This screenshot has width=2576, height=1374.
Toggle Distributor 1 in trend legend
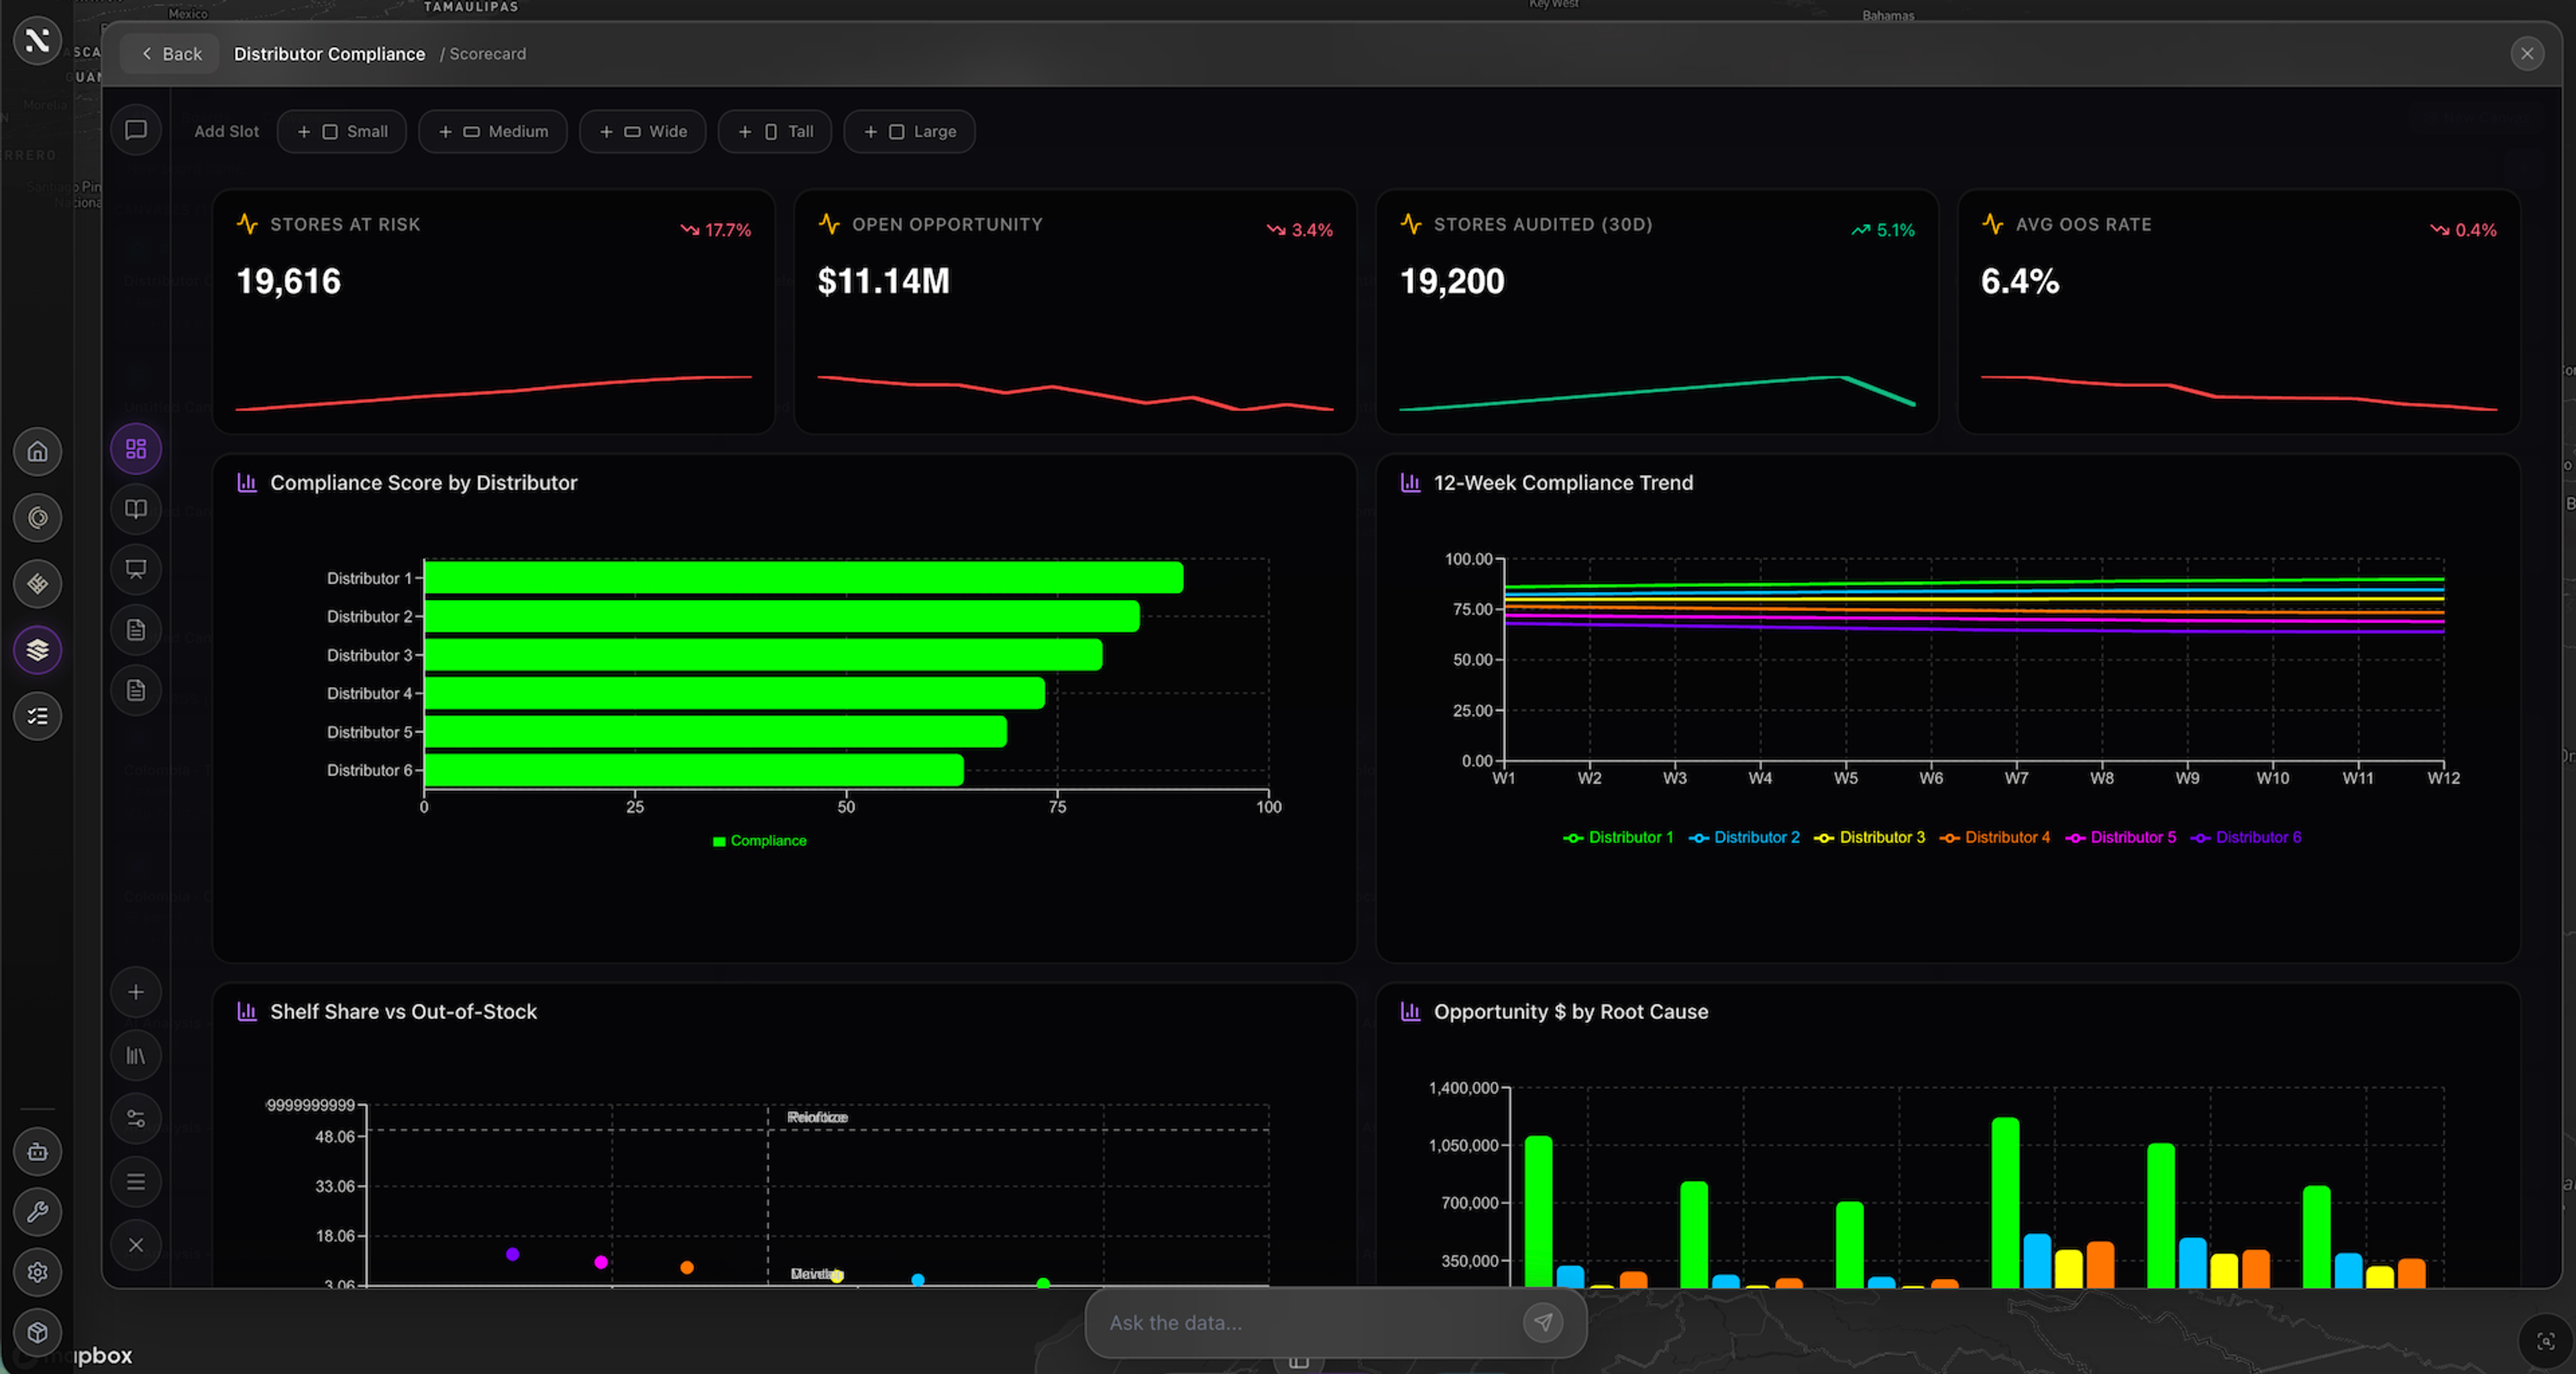[1618, 837]
